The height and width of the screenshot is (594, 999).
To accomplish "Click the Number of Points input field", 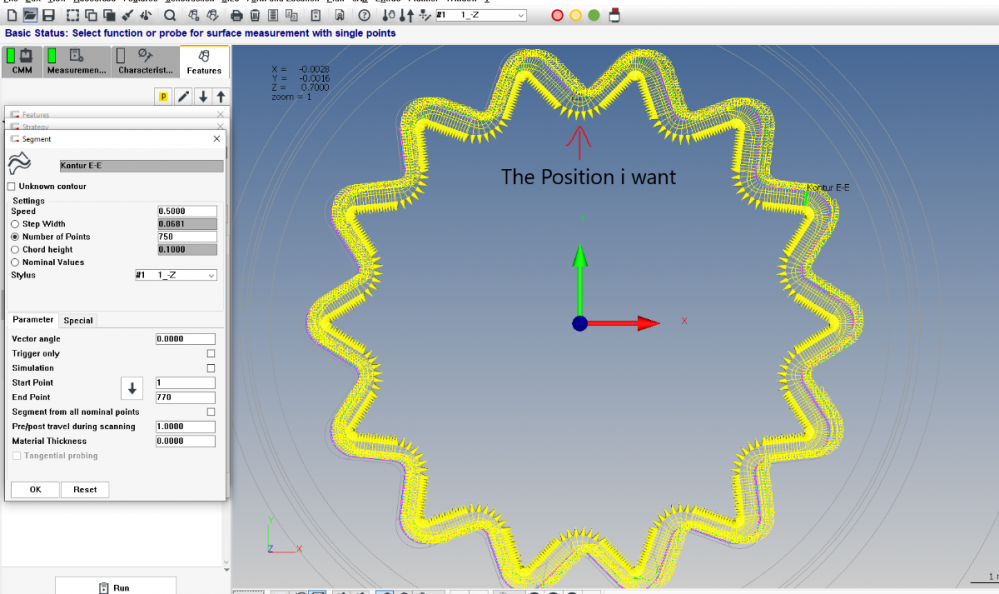I will point(186,236).
